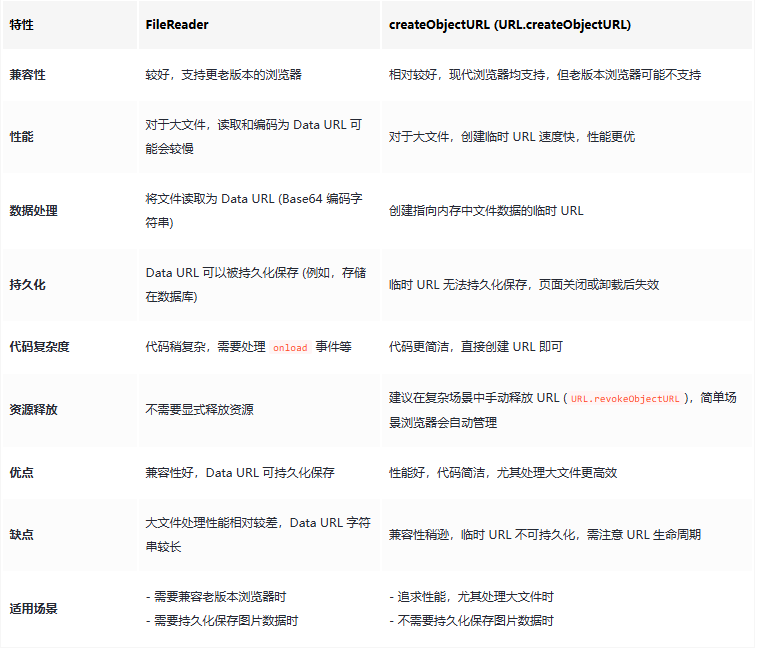Click the URL.revokeObjectURL inline code snippet
This screenshot has height=651, width=758.
coord(625,398)
